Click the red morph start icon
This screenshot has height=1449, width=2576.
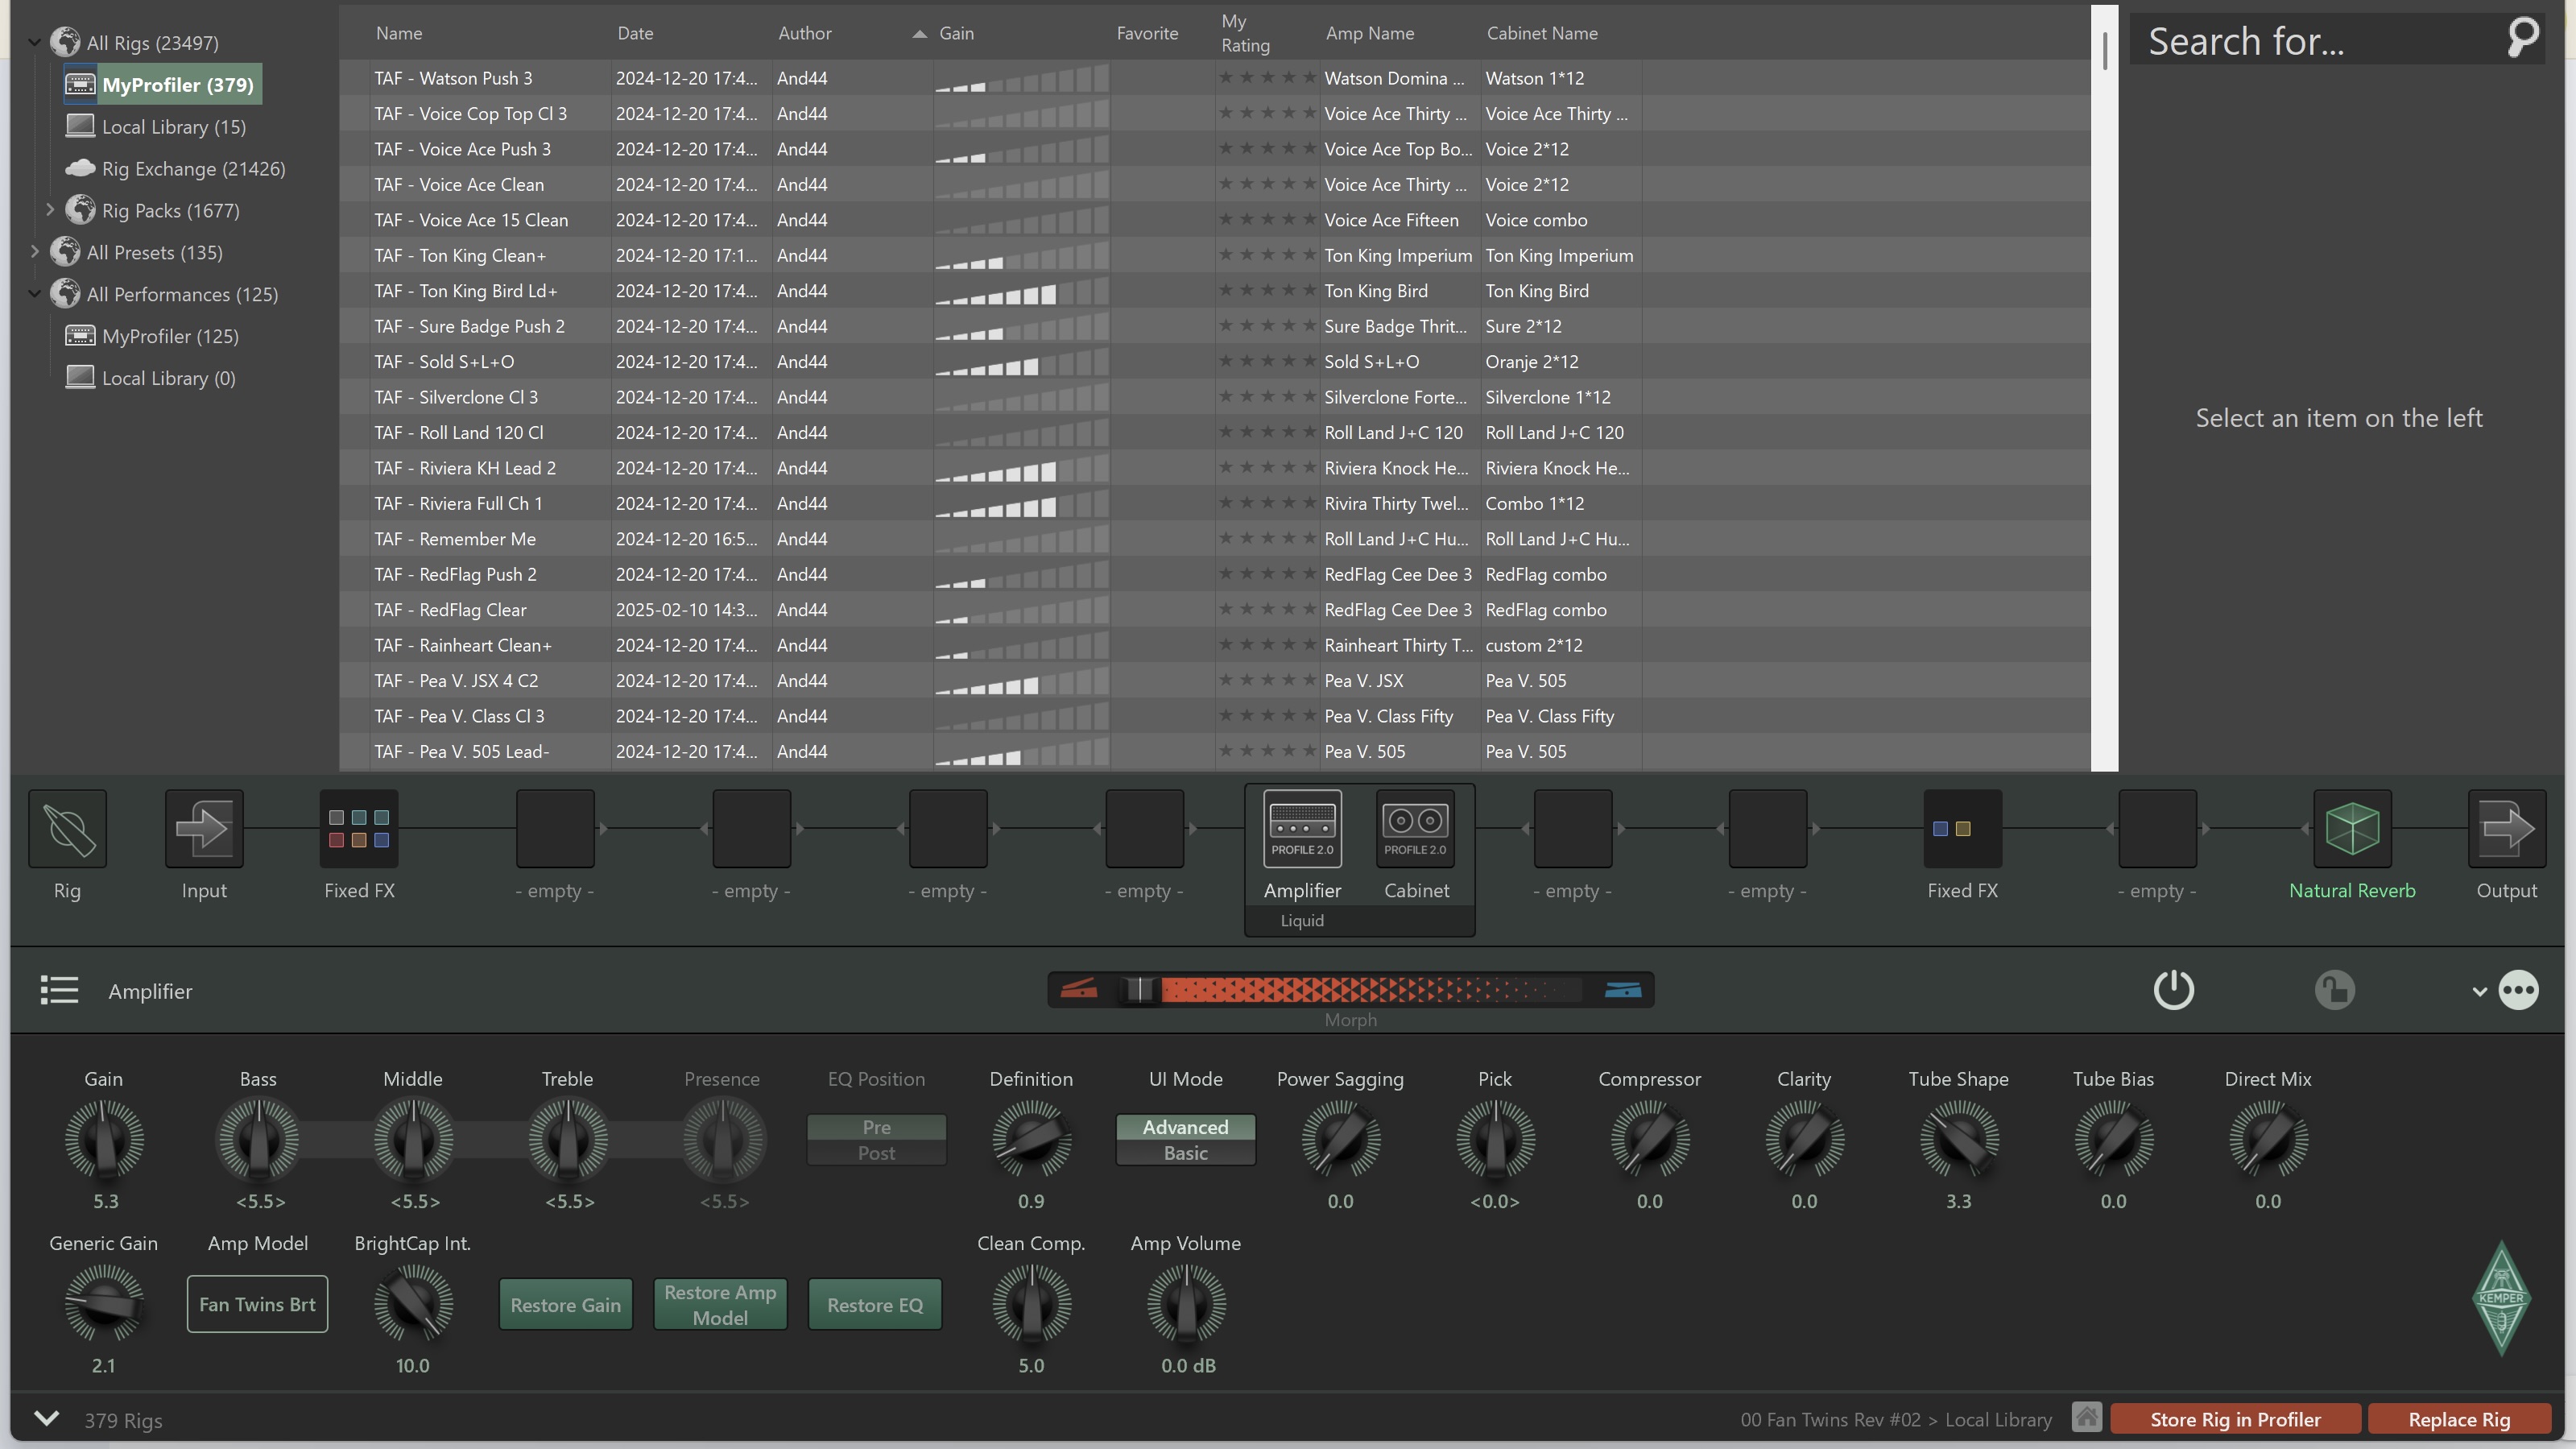point(1078,989)
